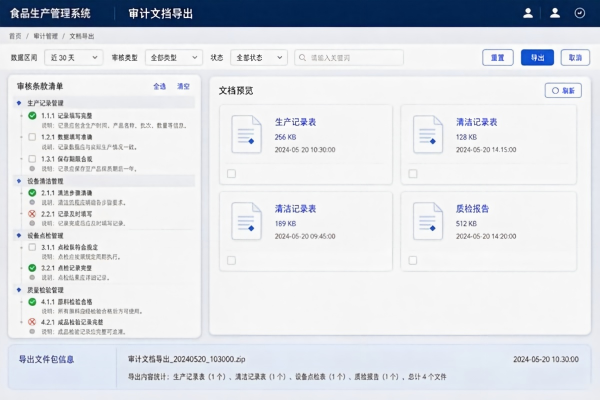
Task: Go to 首页 in the breadcrumb
Action: pos(15,36)
